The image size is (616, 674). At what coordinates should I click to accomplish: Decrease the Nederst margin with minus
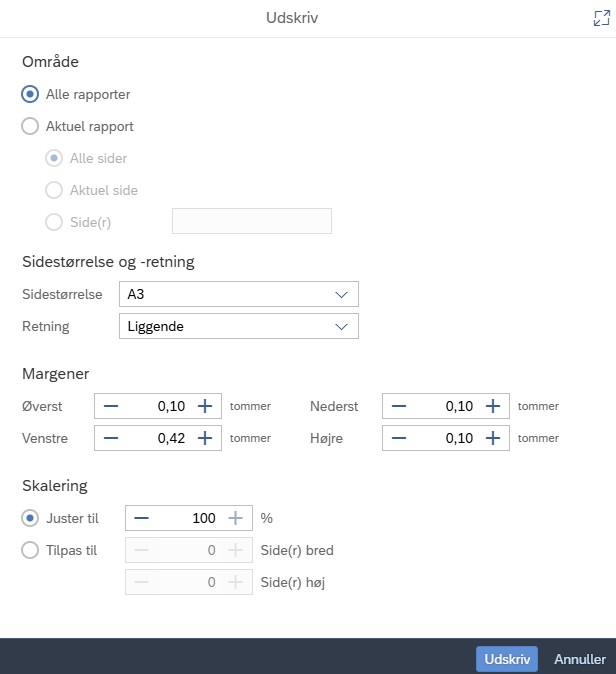(x=399, y=406)
